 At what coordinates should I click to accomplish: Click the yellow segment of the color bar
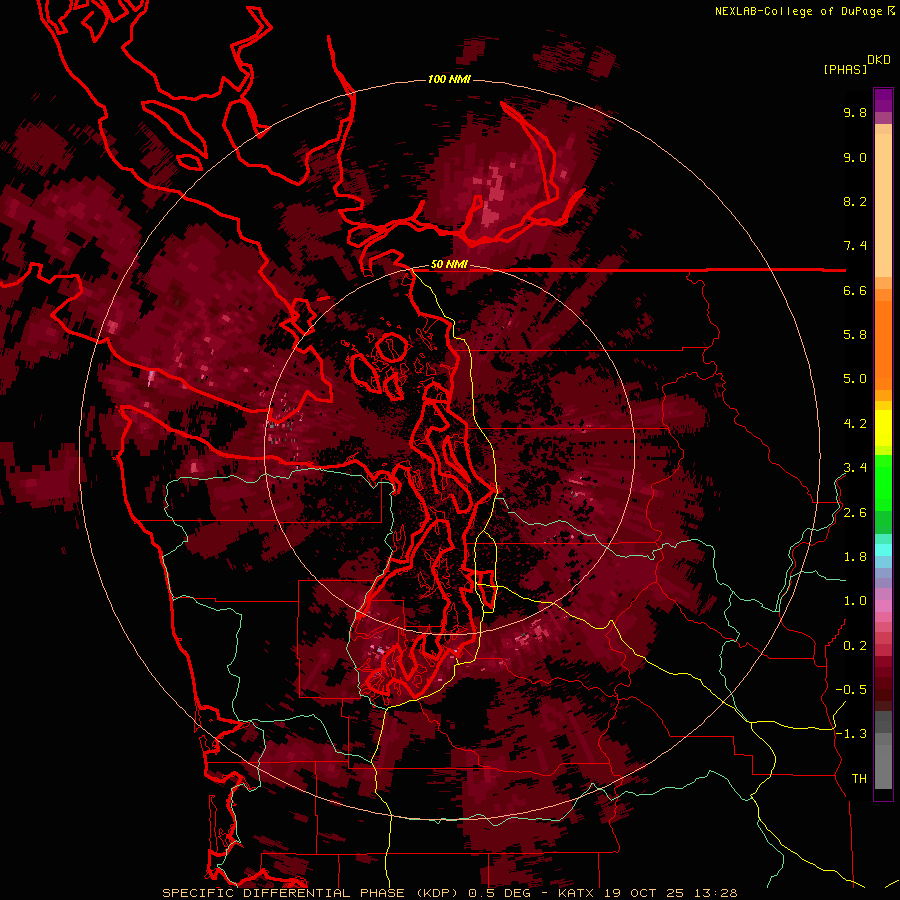[883, 428]
